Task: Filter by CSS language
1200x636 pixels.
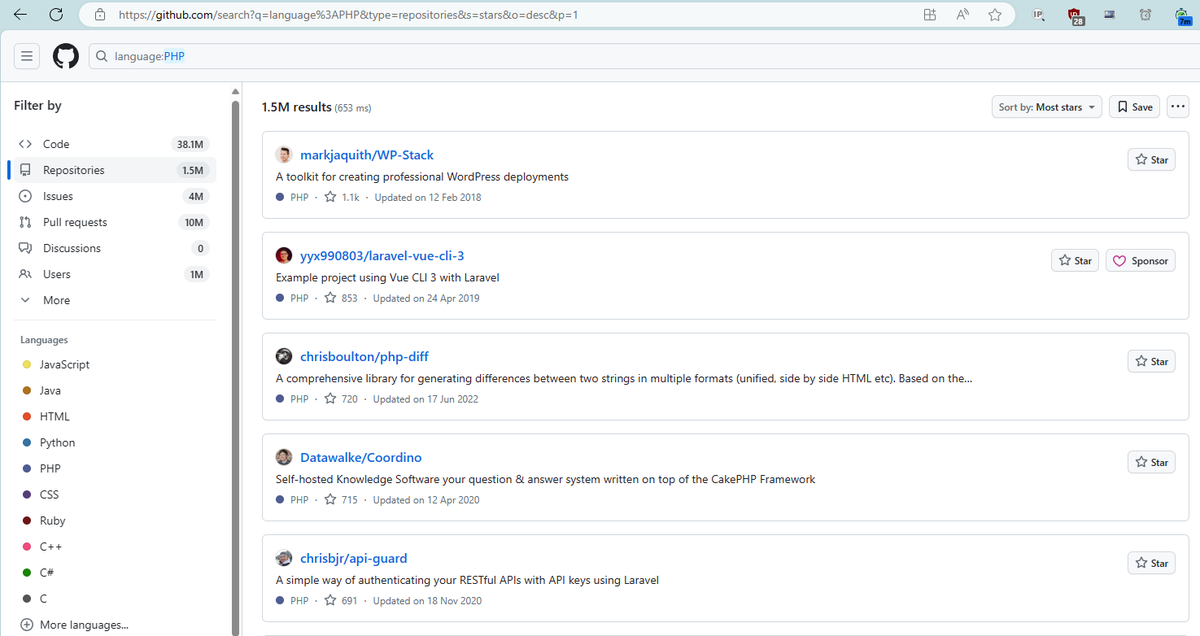Action: pos(49,495)
